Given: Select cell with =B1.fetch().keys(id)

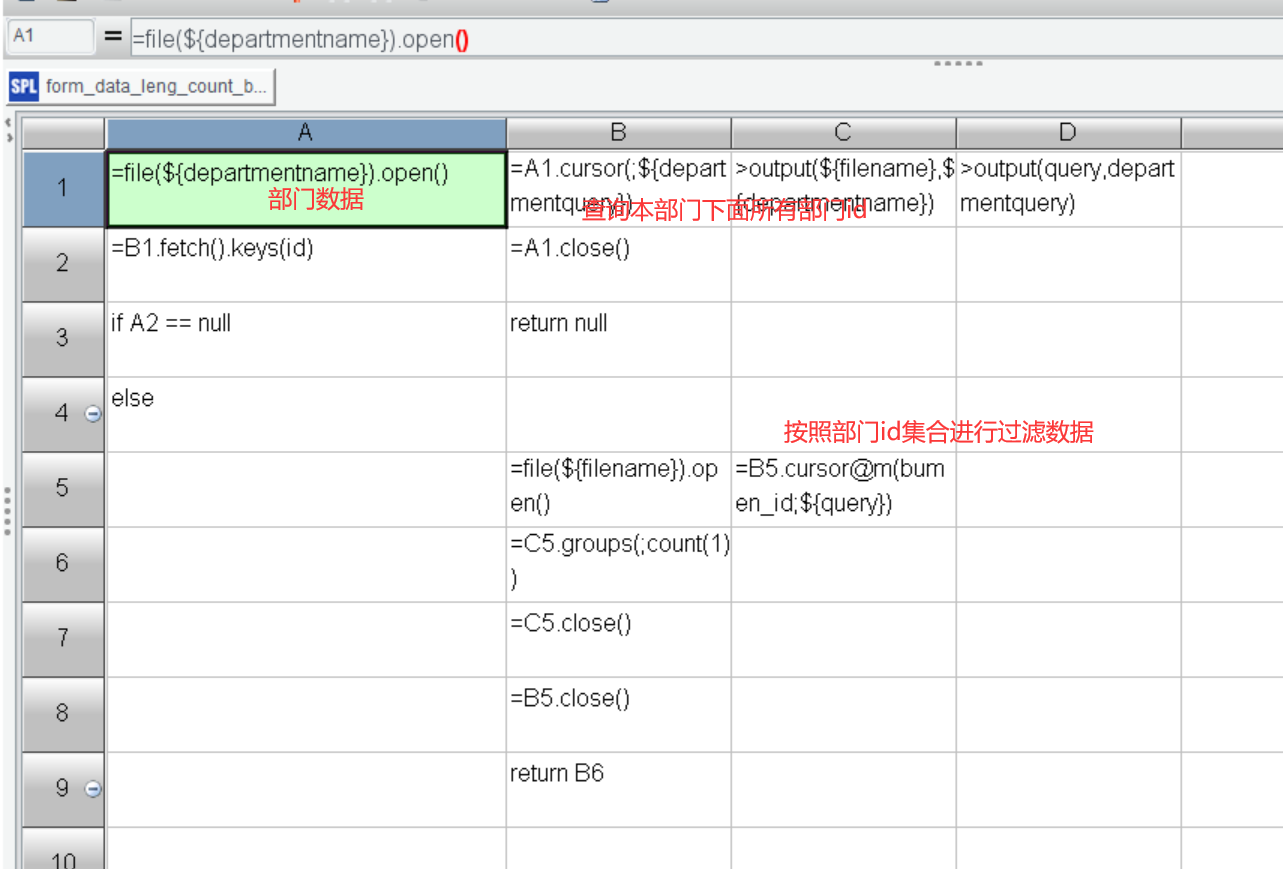Looking at the screenshot, I should pos(305,264).
